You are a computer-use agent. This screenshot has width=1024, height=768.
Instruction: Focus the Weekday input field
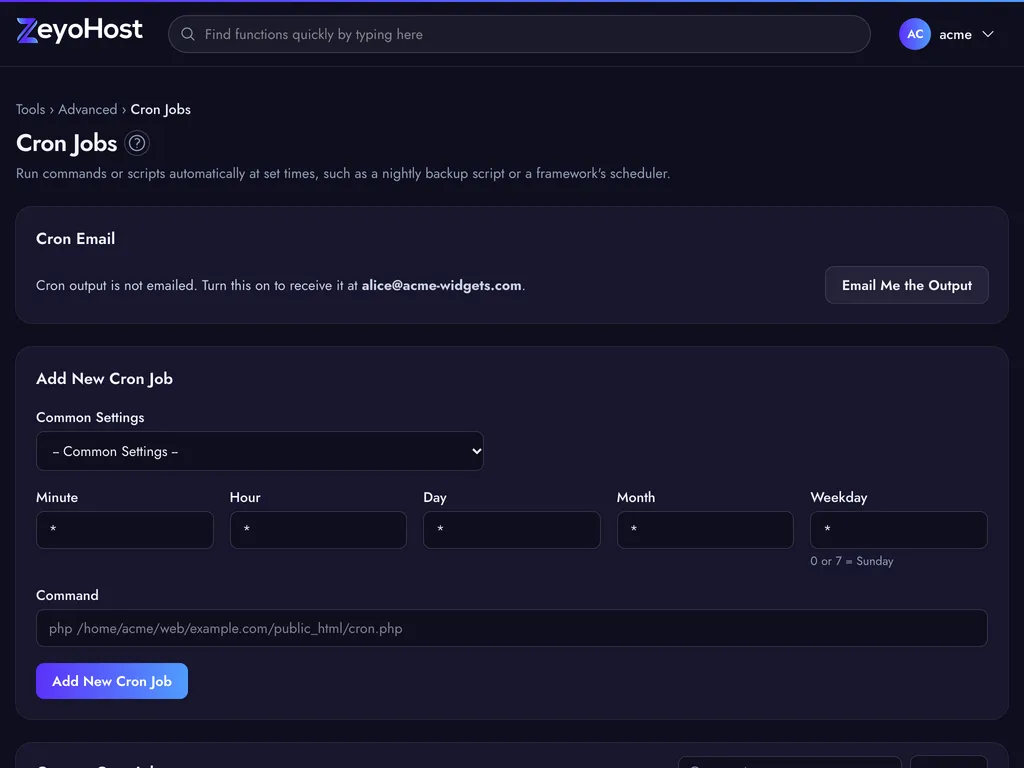(899, 530)
